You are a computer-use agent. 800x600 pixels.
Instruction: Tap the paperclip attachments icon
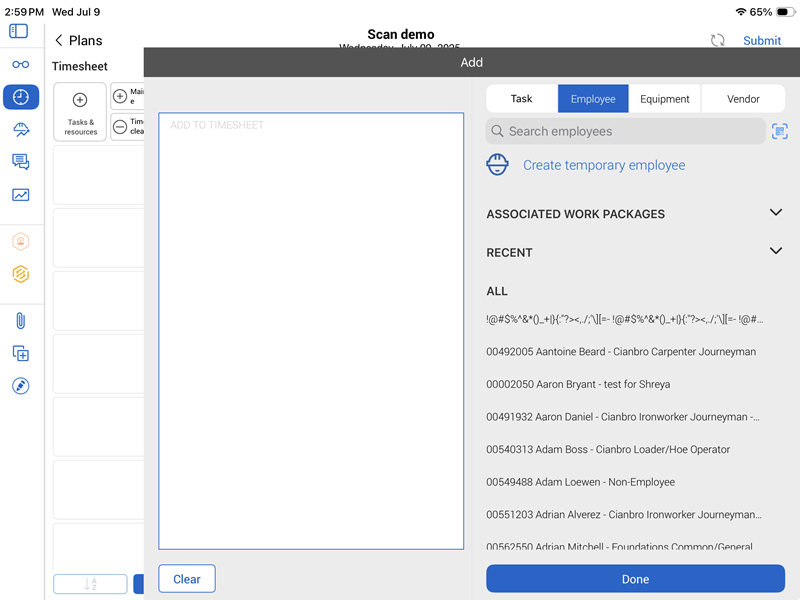click(x=20, y=321)
